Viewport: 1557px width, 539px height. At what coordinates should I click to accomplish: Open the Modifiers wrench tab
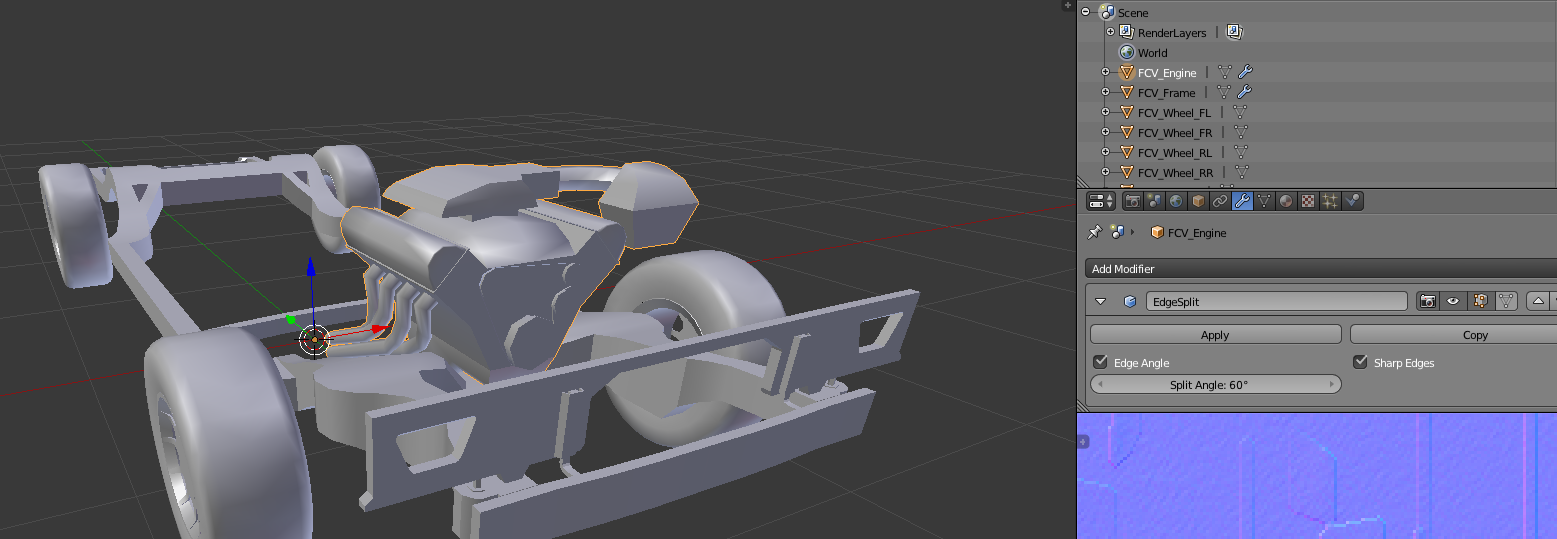(1242, 201)
